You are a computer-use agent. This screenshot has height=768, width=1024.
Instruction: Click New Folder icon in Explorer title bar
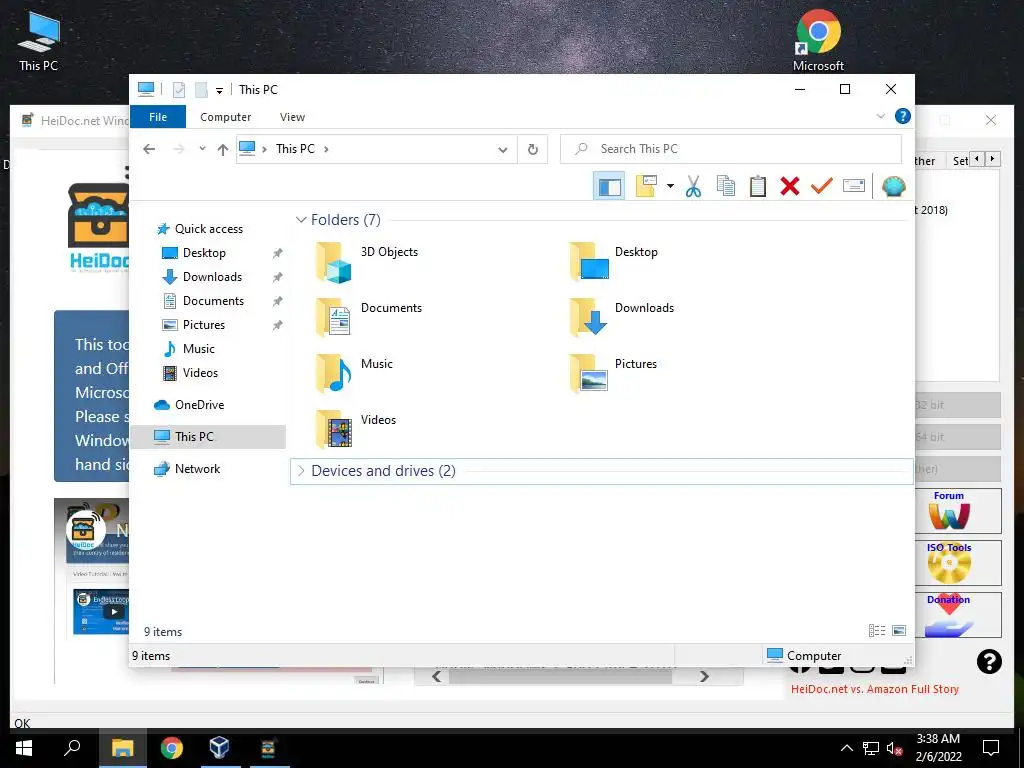[x=201, y=89]
